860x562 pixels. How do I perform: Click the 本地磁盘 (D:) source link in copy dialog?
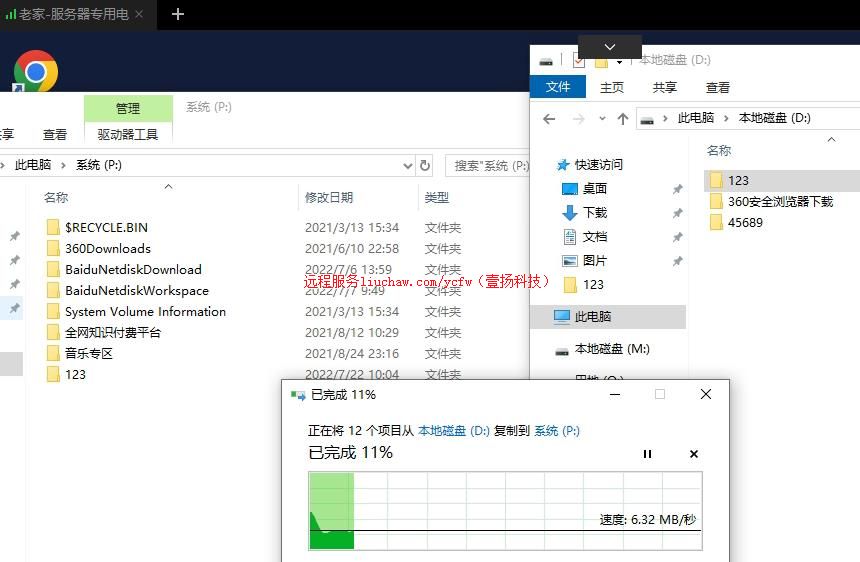(453, 430)
